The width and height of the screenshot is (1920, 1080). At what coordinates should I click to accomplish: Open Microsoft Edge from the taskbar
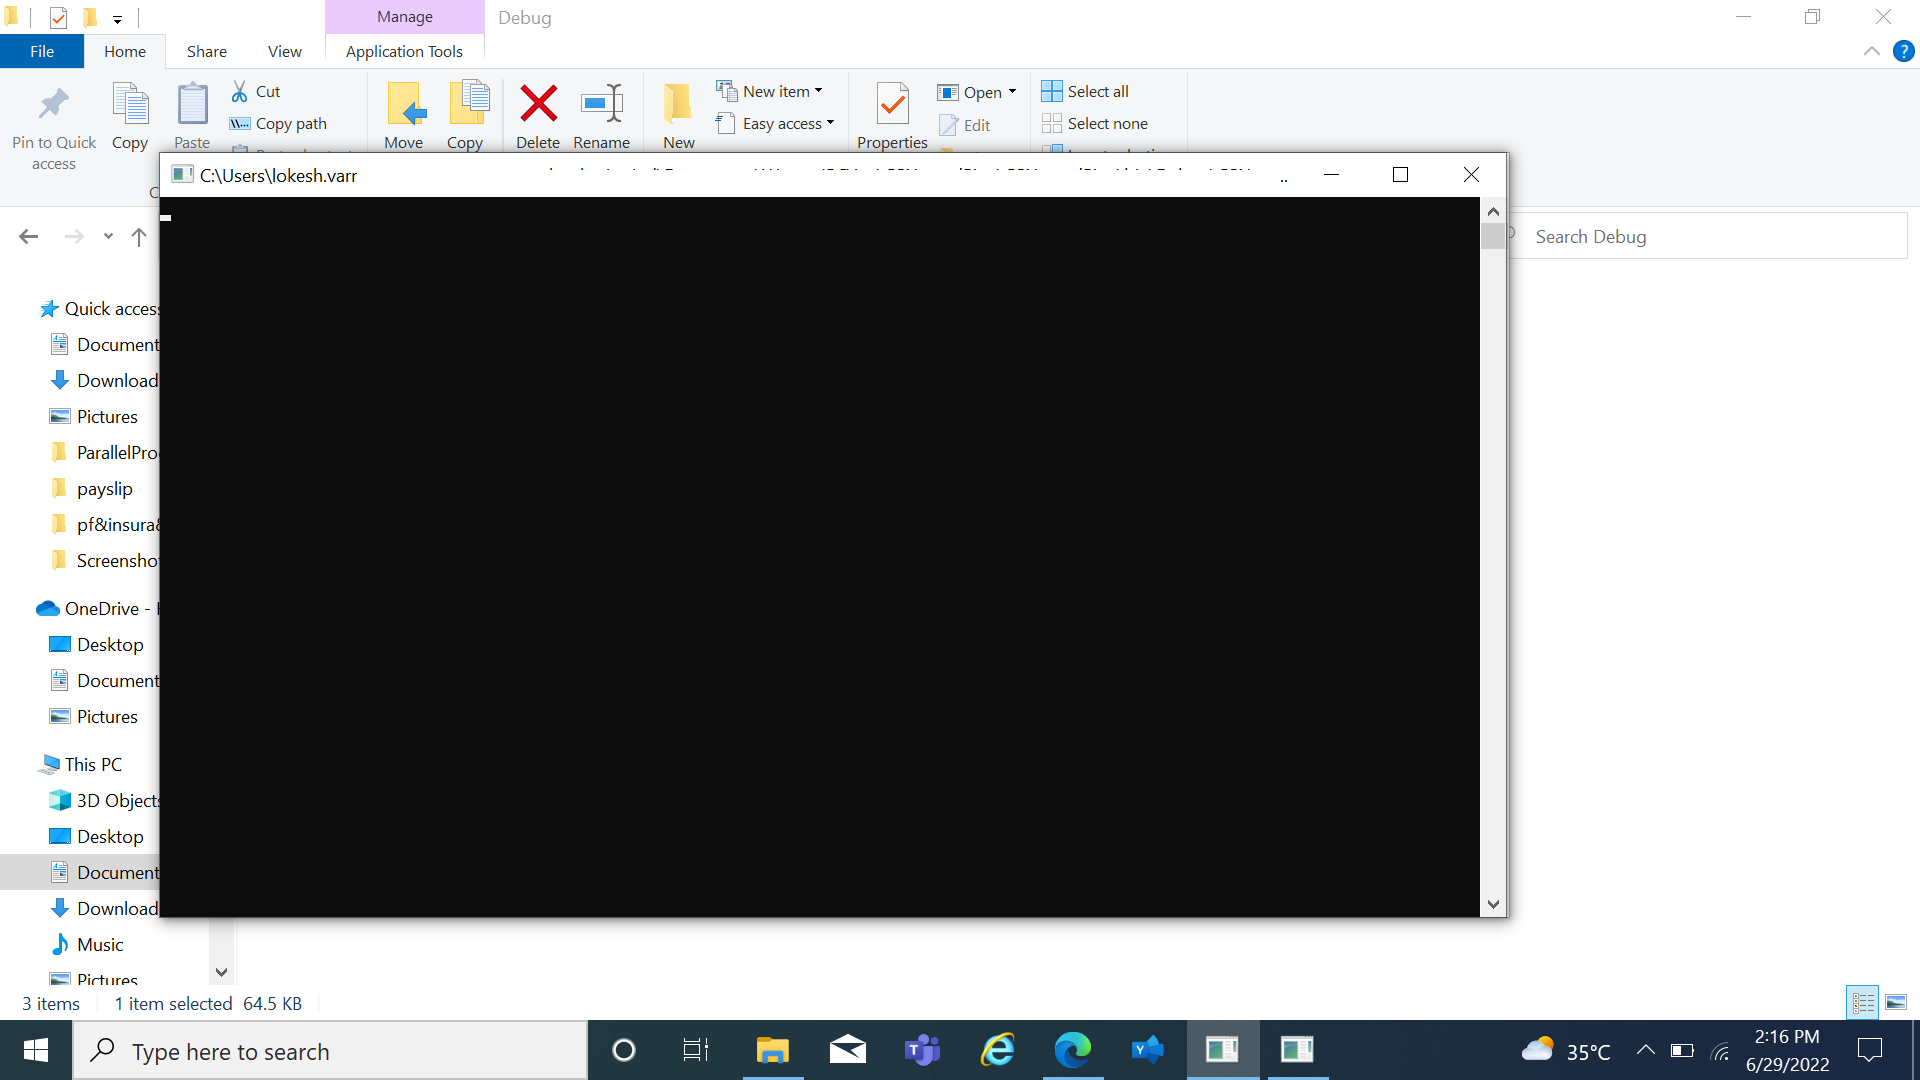click(1072, 1050)
